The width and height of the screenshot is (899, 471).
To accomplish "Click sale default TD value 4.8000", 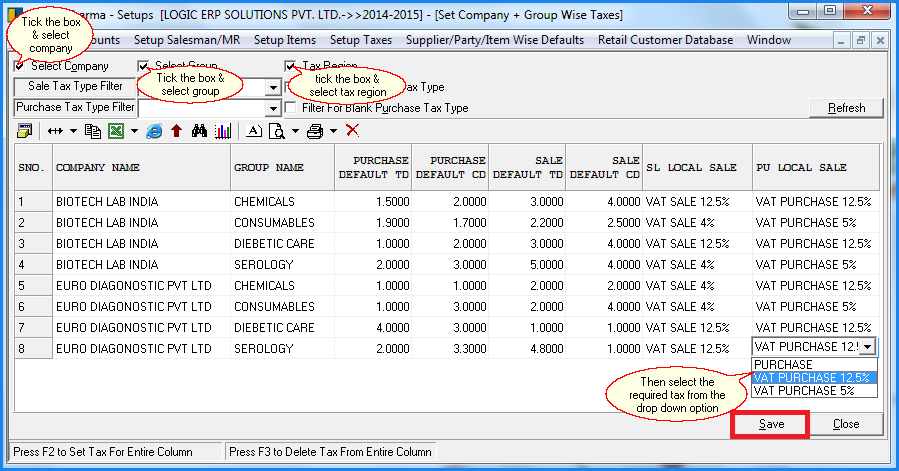I will [x=527, y=349].
